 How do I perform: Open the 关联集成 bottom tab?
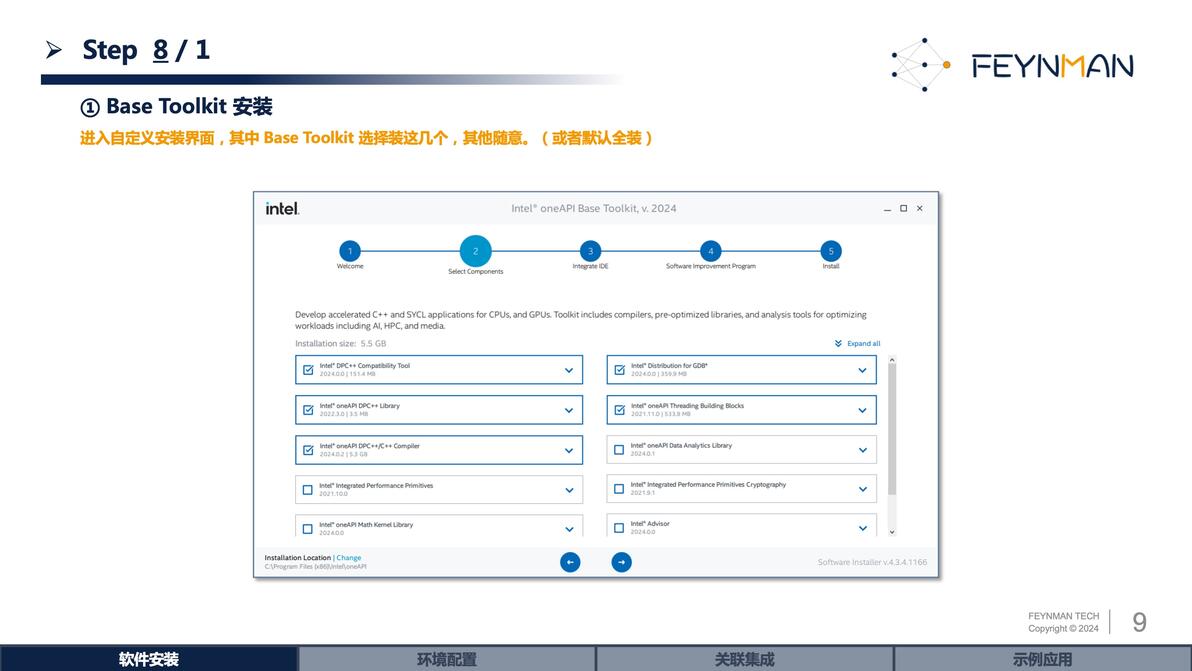[744, 659]
